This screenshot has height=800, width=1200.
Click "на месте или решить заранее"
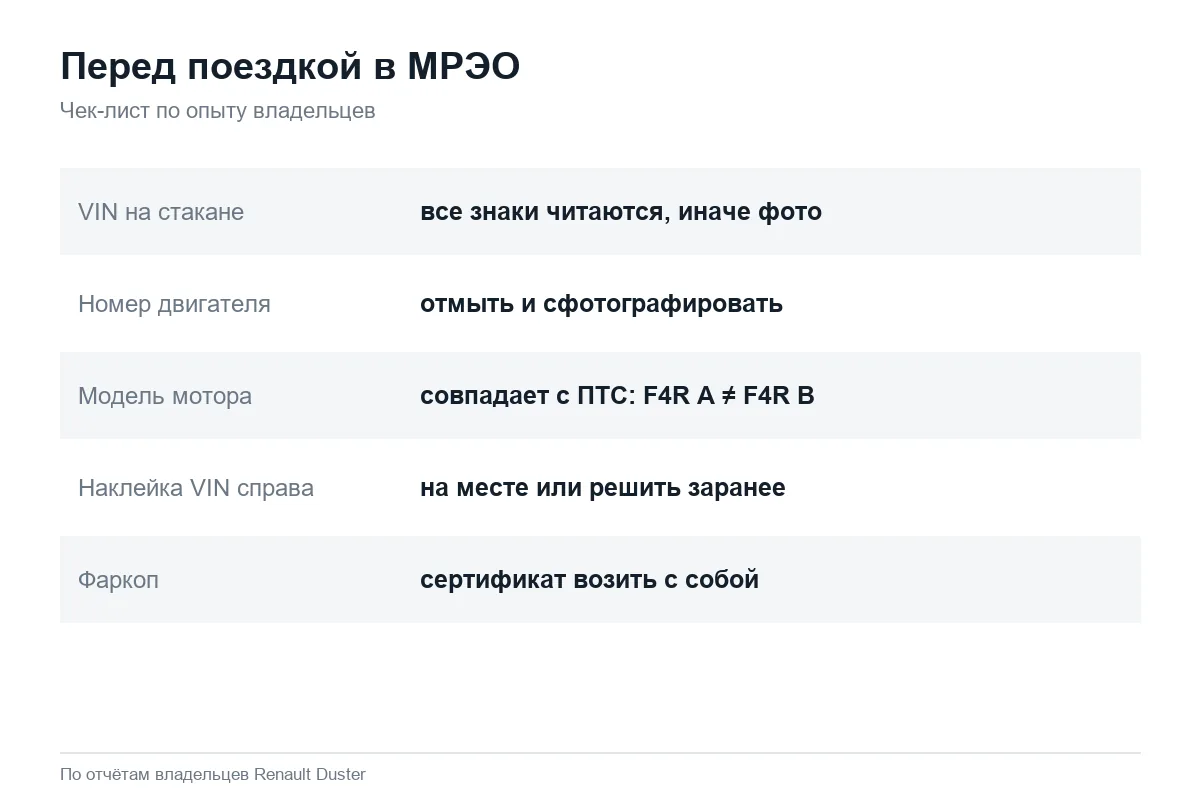(x=603, y=488)
